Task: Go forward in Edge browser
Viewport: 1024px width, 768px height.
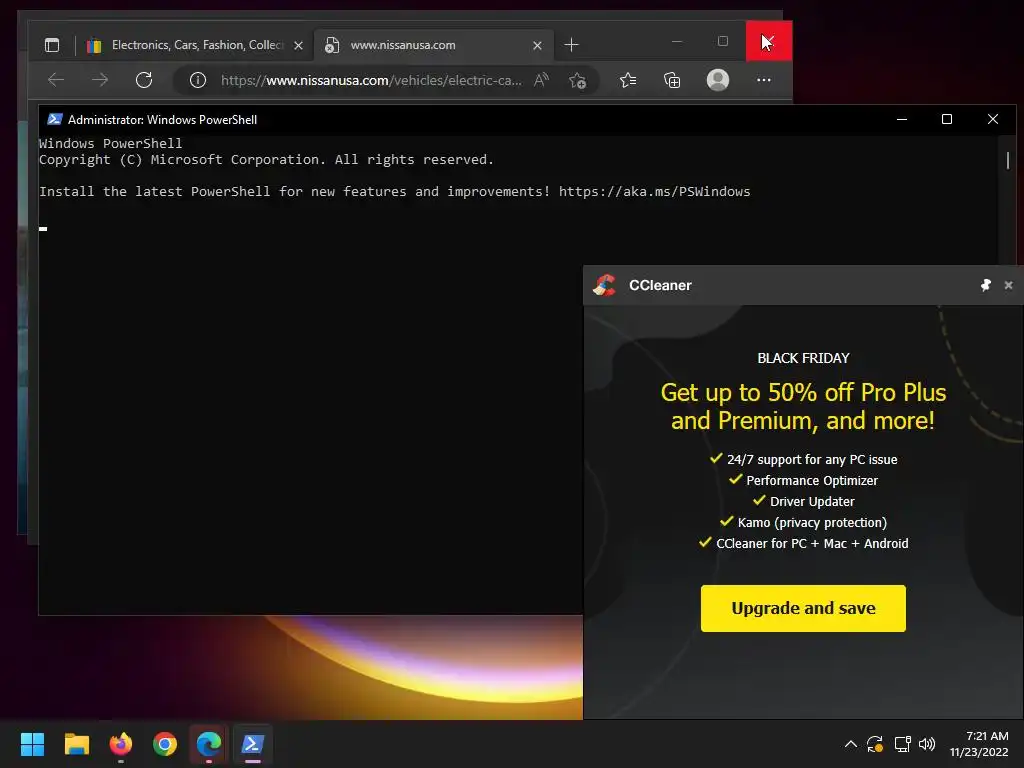Action: point(100,80)
